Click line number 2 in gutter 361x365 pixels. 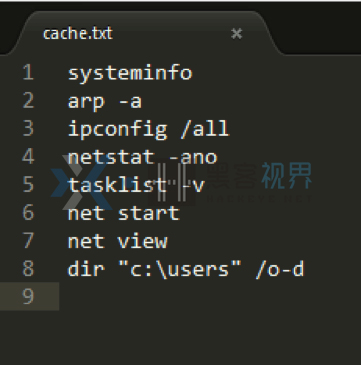[28, 100]
